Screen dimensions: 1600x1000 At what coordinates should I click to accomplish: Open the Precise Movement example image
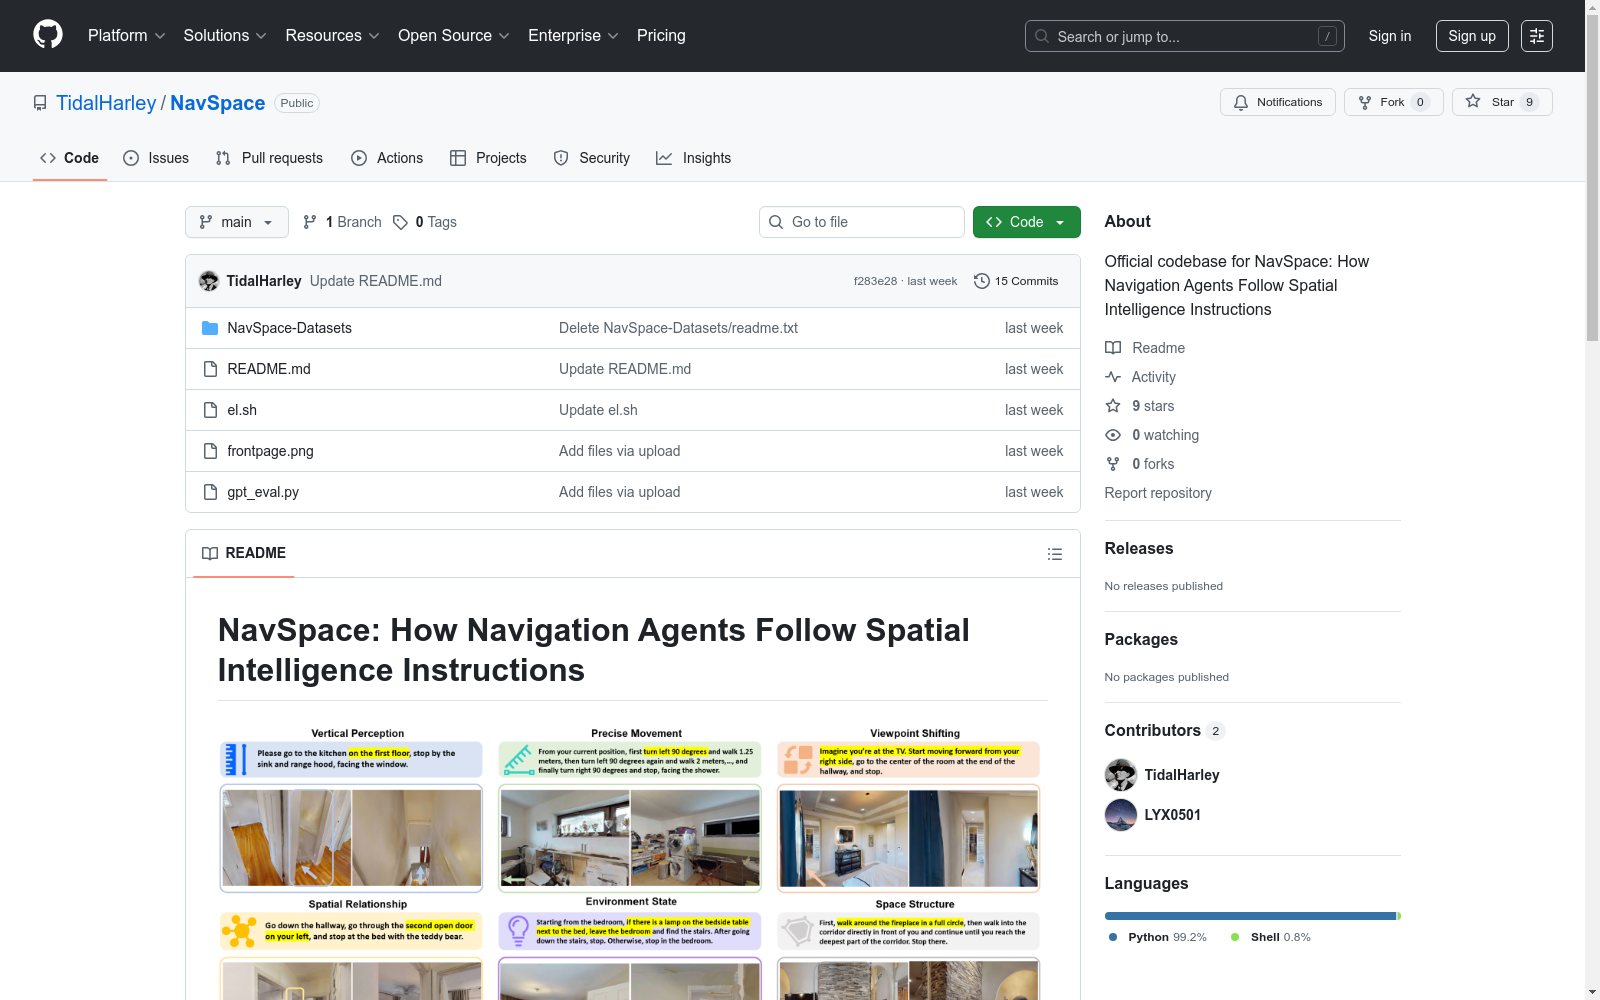coord(630,837)
